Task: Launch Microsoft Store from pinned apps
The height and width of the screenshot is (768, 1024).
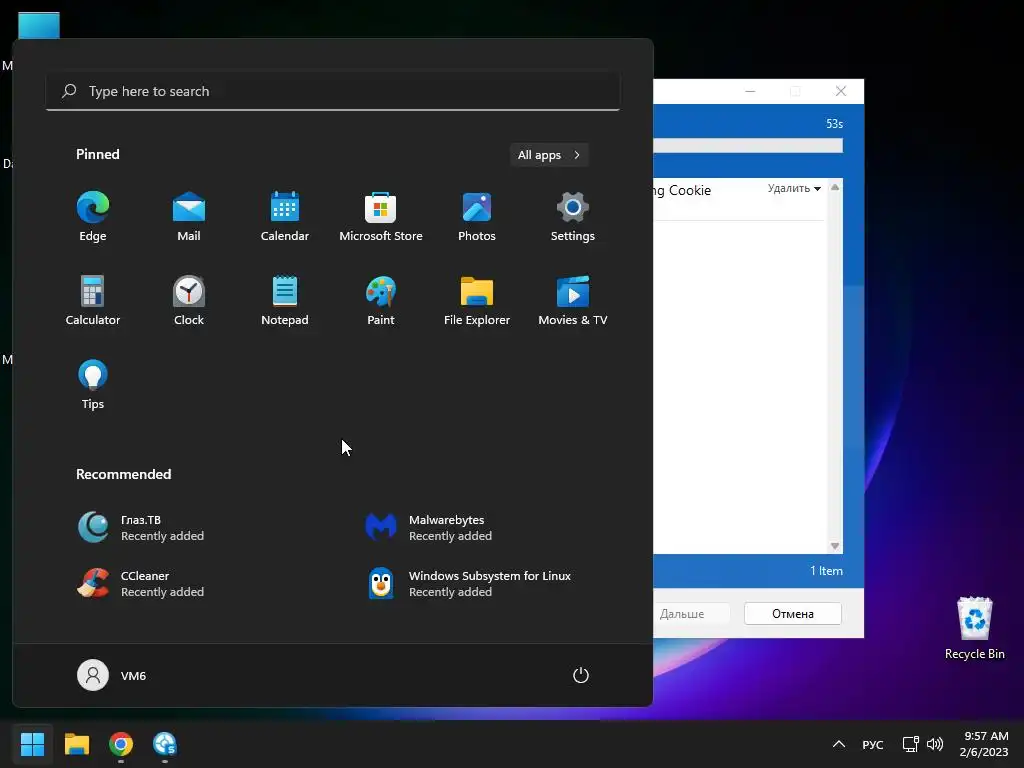Action: pyautogui.click(x=381, y=217)
